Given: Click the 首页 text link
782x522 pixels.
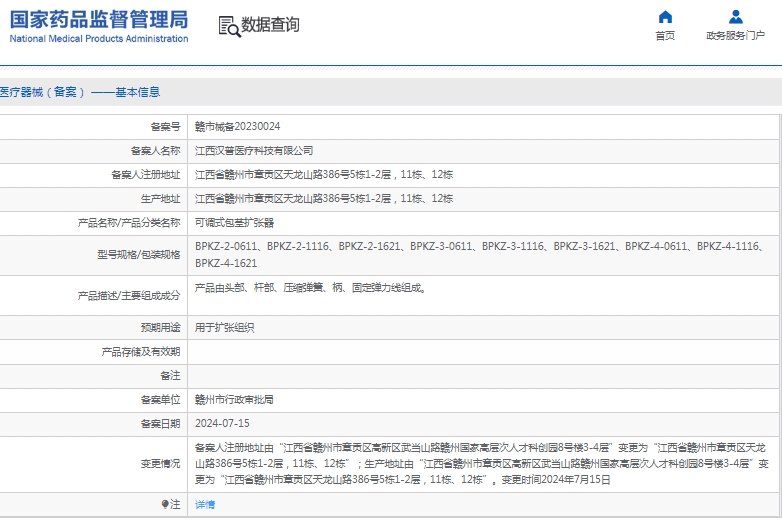Looking at the screenshot, I should [x=665, y=35].
